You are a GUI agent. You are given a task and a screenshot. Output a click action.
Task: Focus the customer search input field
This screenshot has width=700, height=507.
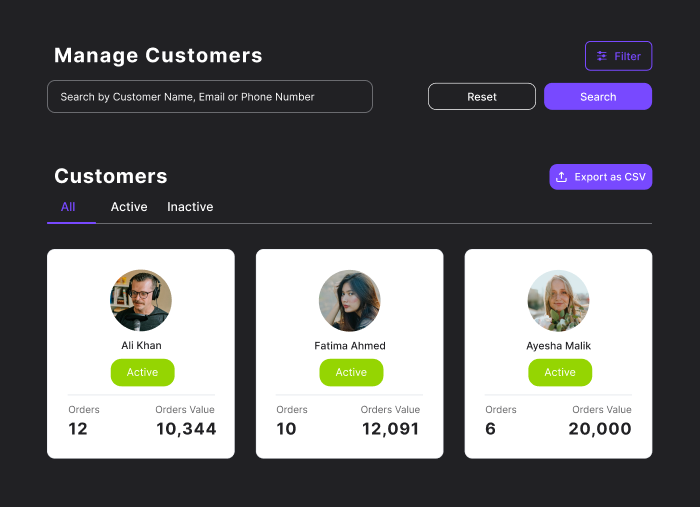click(x=210, y=97)
